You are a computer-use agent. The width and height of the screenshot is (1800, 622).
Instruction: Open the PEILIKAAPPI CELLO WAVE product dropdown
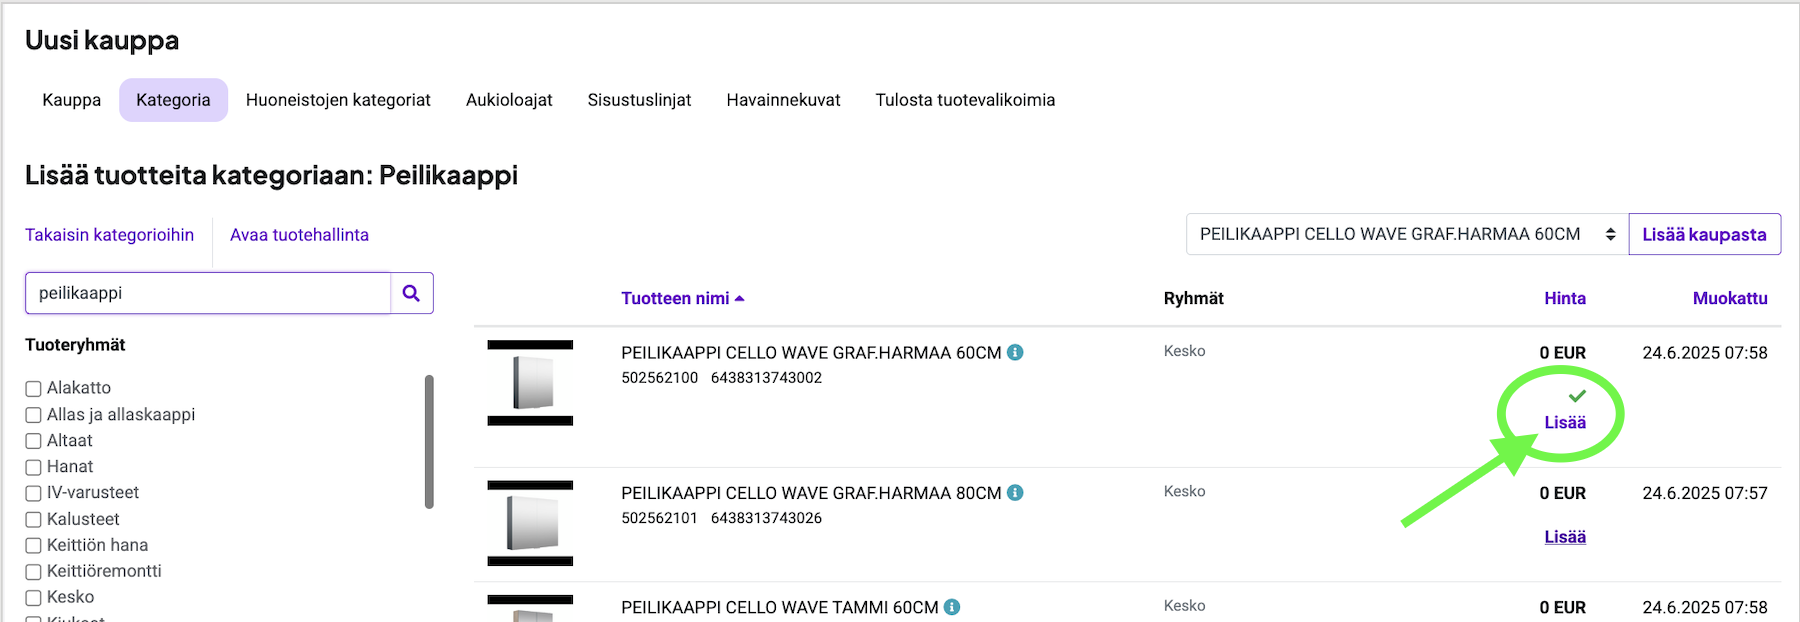tap(1406, 234)
